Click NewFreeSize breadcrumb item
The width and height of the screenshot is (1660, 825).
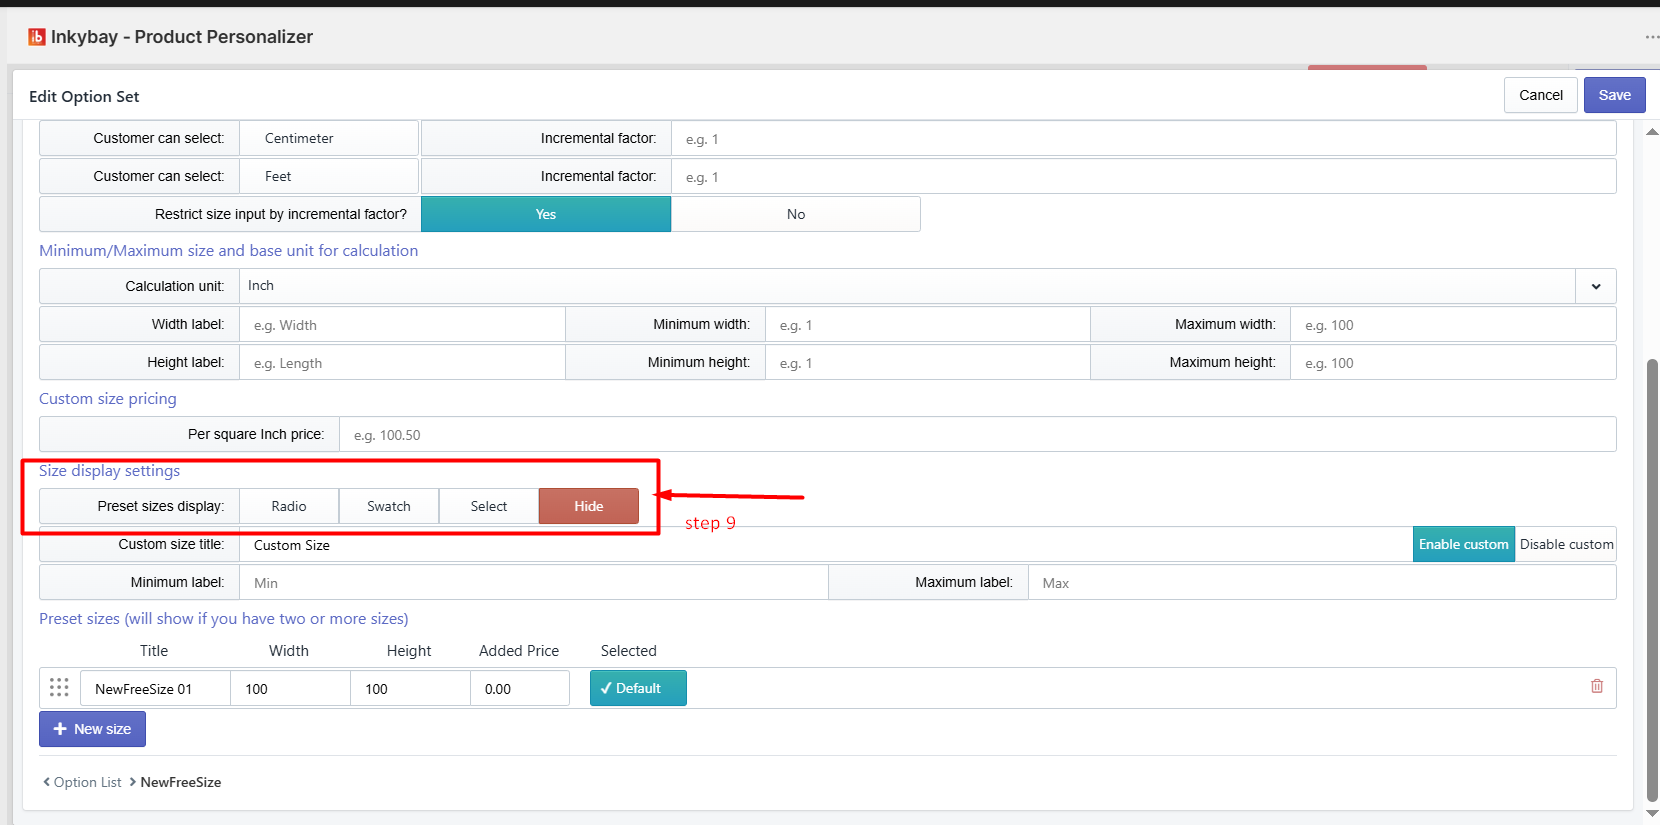(x=181, y=782)
